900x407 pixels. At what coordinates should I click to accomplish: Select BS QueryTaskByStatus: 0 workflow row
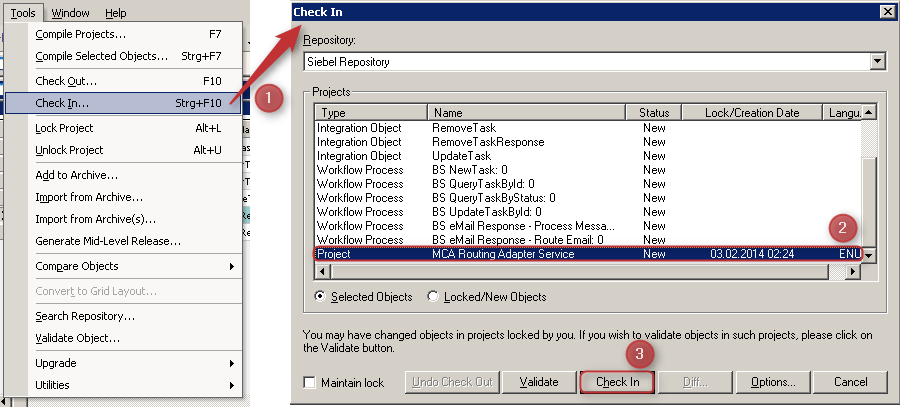588,197
